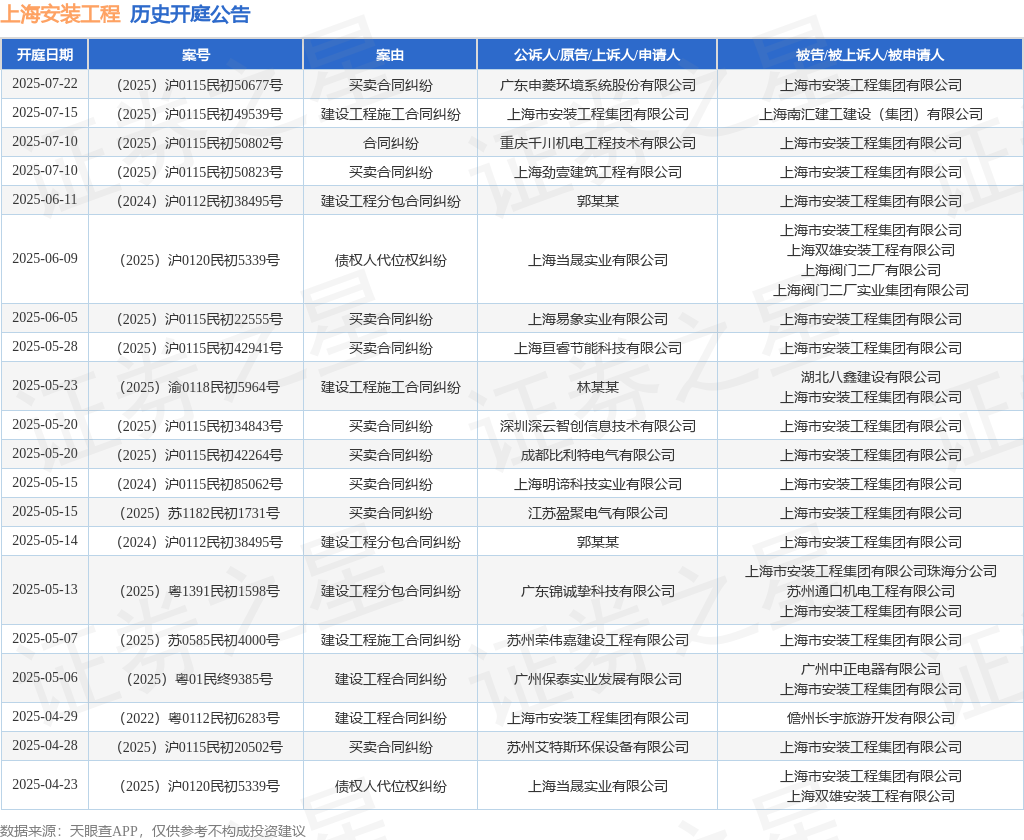Click the 公诉人/原告/上诉人/申请人 column header
1024x840 pixels.
(x=597, y=55)
